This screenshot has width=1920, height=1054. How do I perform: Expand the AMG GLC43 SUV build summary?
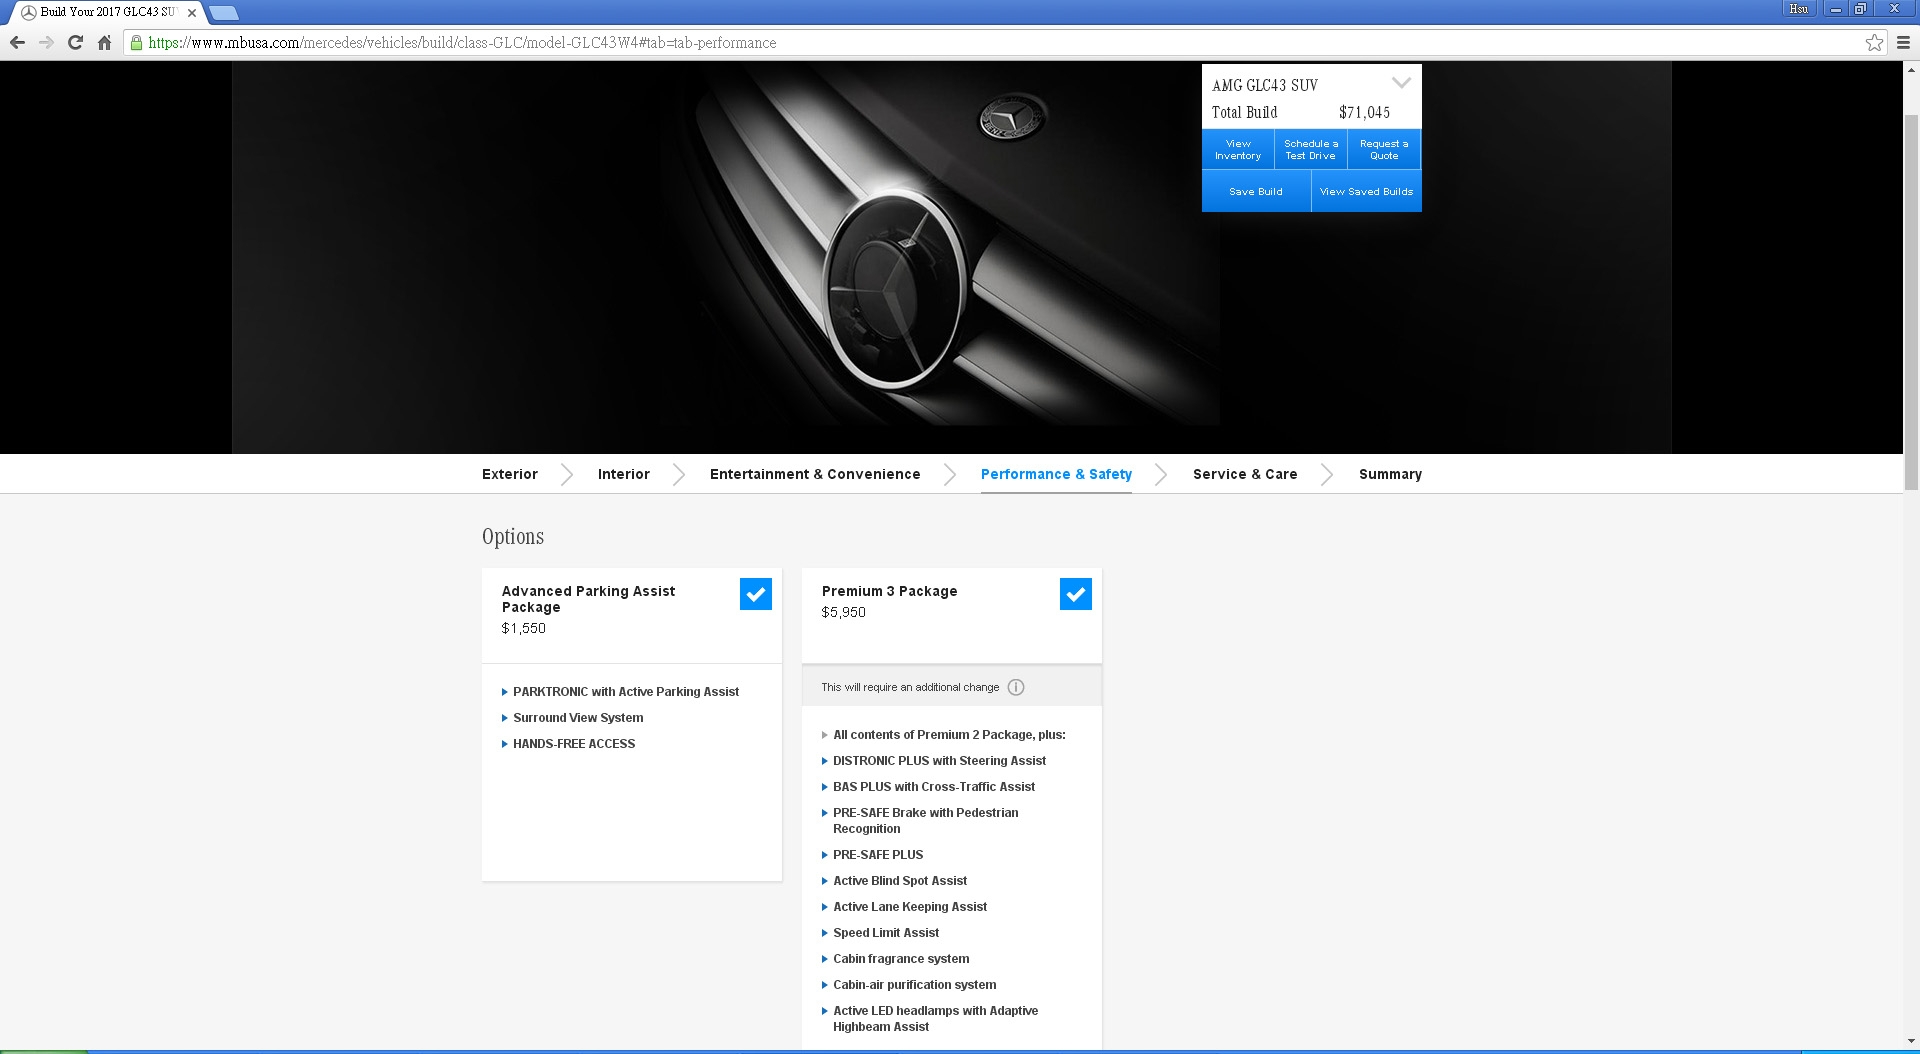click(x=1401, y=83)
